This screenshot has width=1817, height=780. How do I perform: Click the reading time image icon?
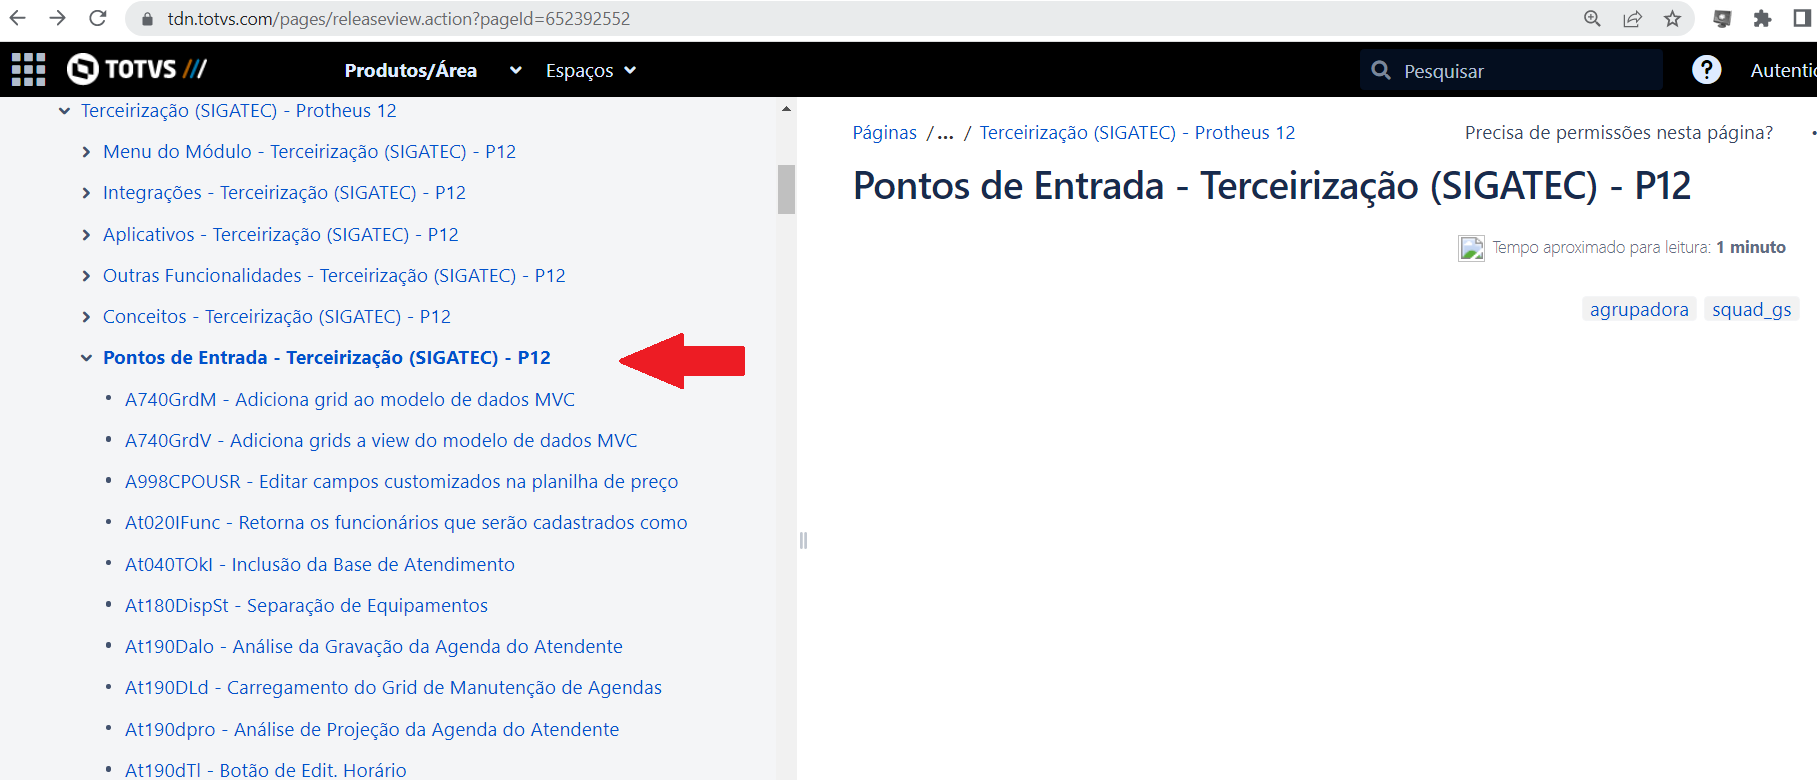point(1471,248)
